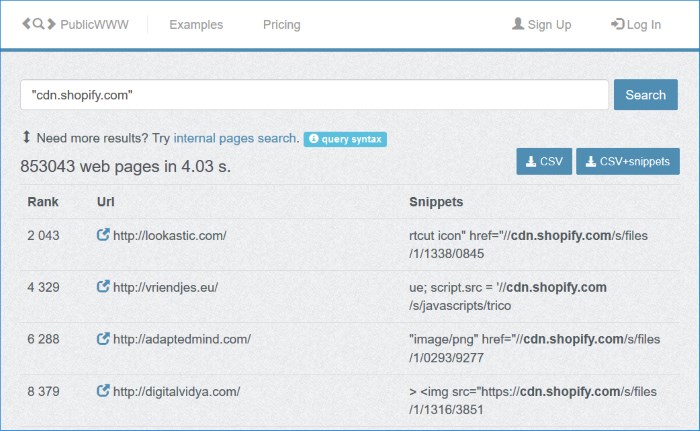
Task: Open the PublicWWW home logo
Action: [75, 24]
